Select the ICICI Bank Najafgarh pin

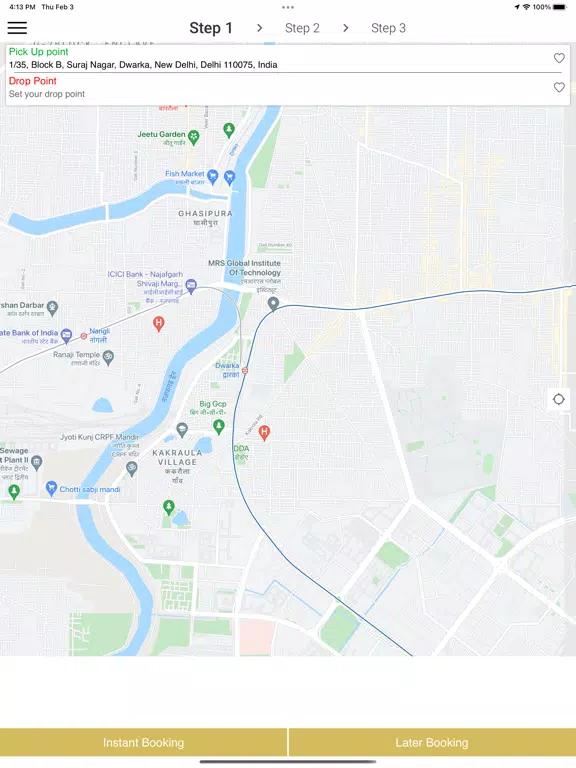[x=192, y=286]
